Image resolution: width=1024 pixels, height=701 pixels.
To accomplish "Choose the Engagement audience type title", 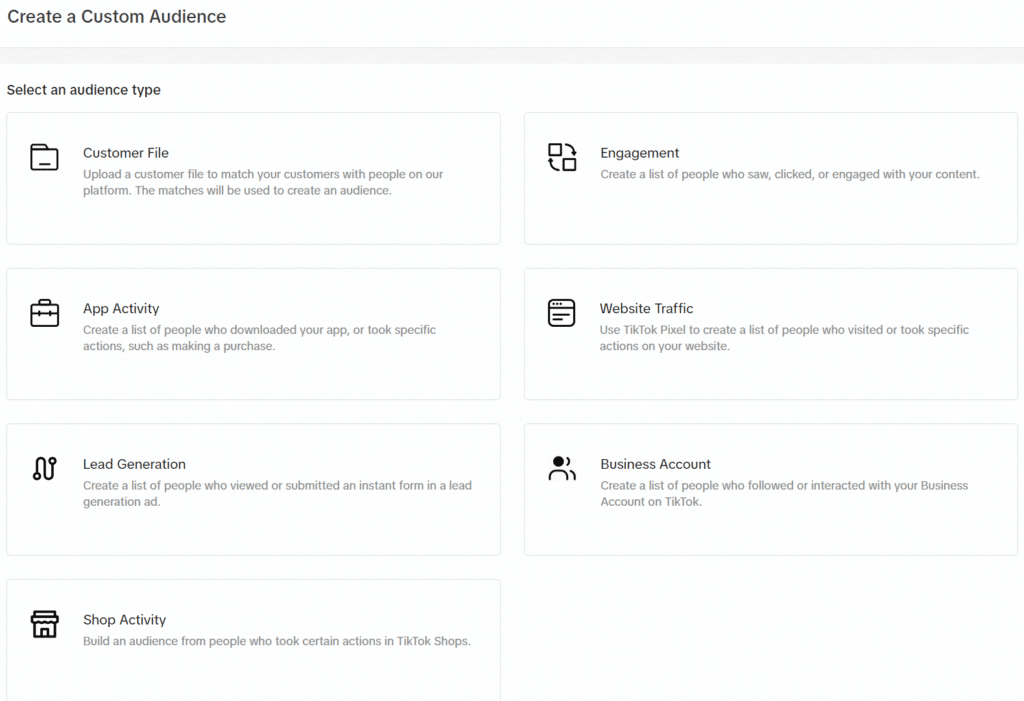I will pyautogui.click(x=639, y=153).
